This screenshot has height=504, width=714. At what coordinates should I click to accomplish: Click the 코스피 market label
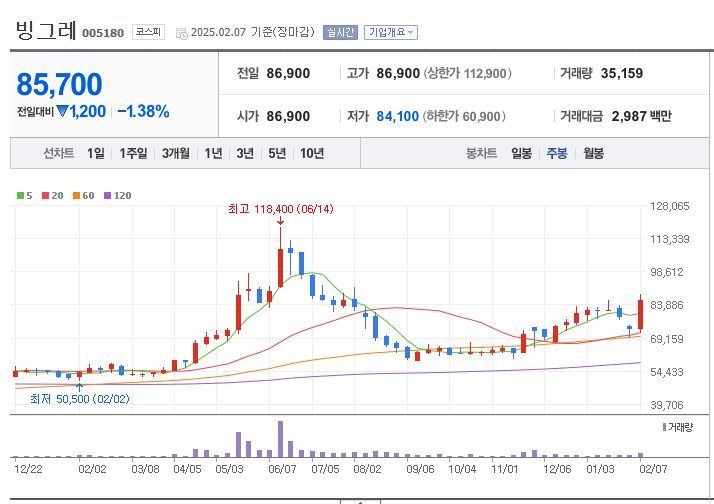coord(148,32)
